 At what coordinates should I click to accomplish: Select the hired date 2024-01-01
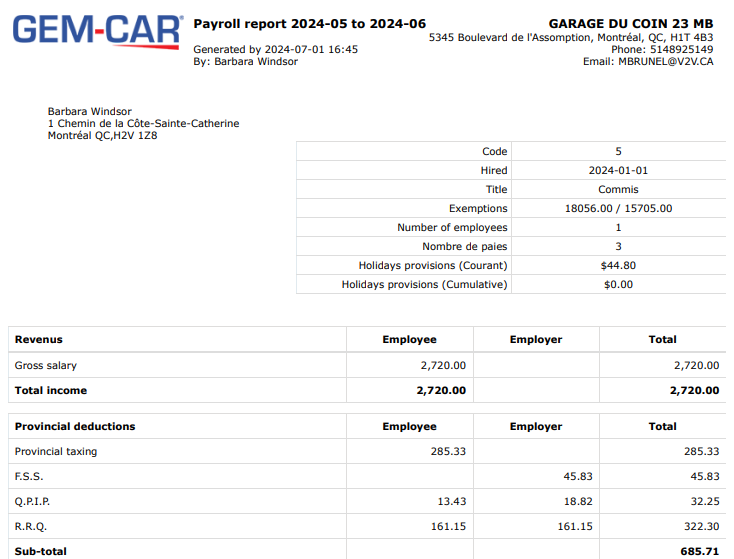pos(618,171)
